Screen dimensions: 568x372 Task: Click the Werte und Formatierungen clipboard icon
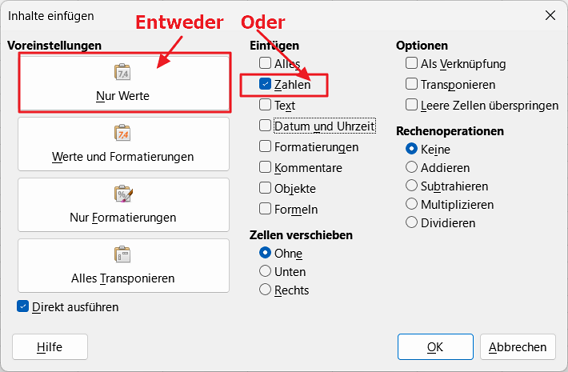[x=122, y=133]
